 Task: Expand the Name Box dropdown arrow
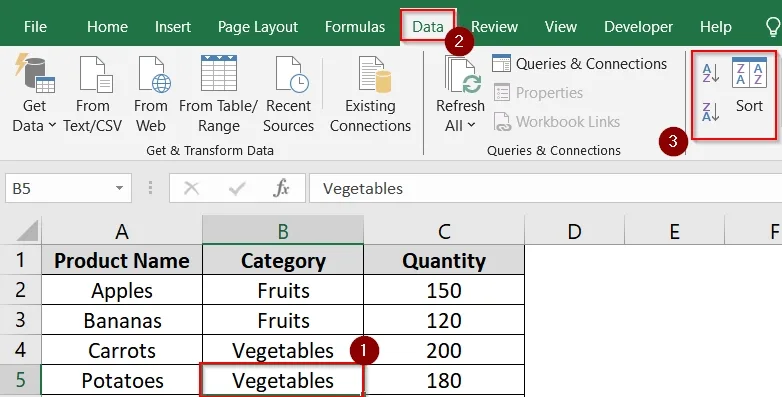[x=119, y=189]
